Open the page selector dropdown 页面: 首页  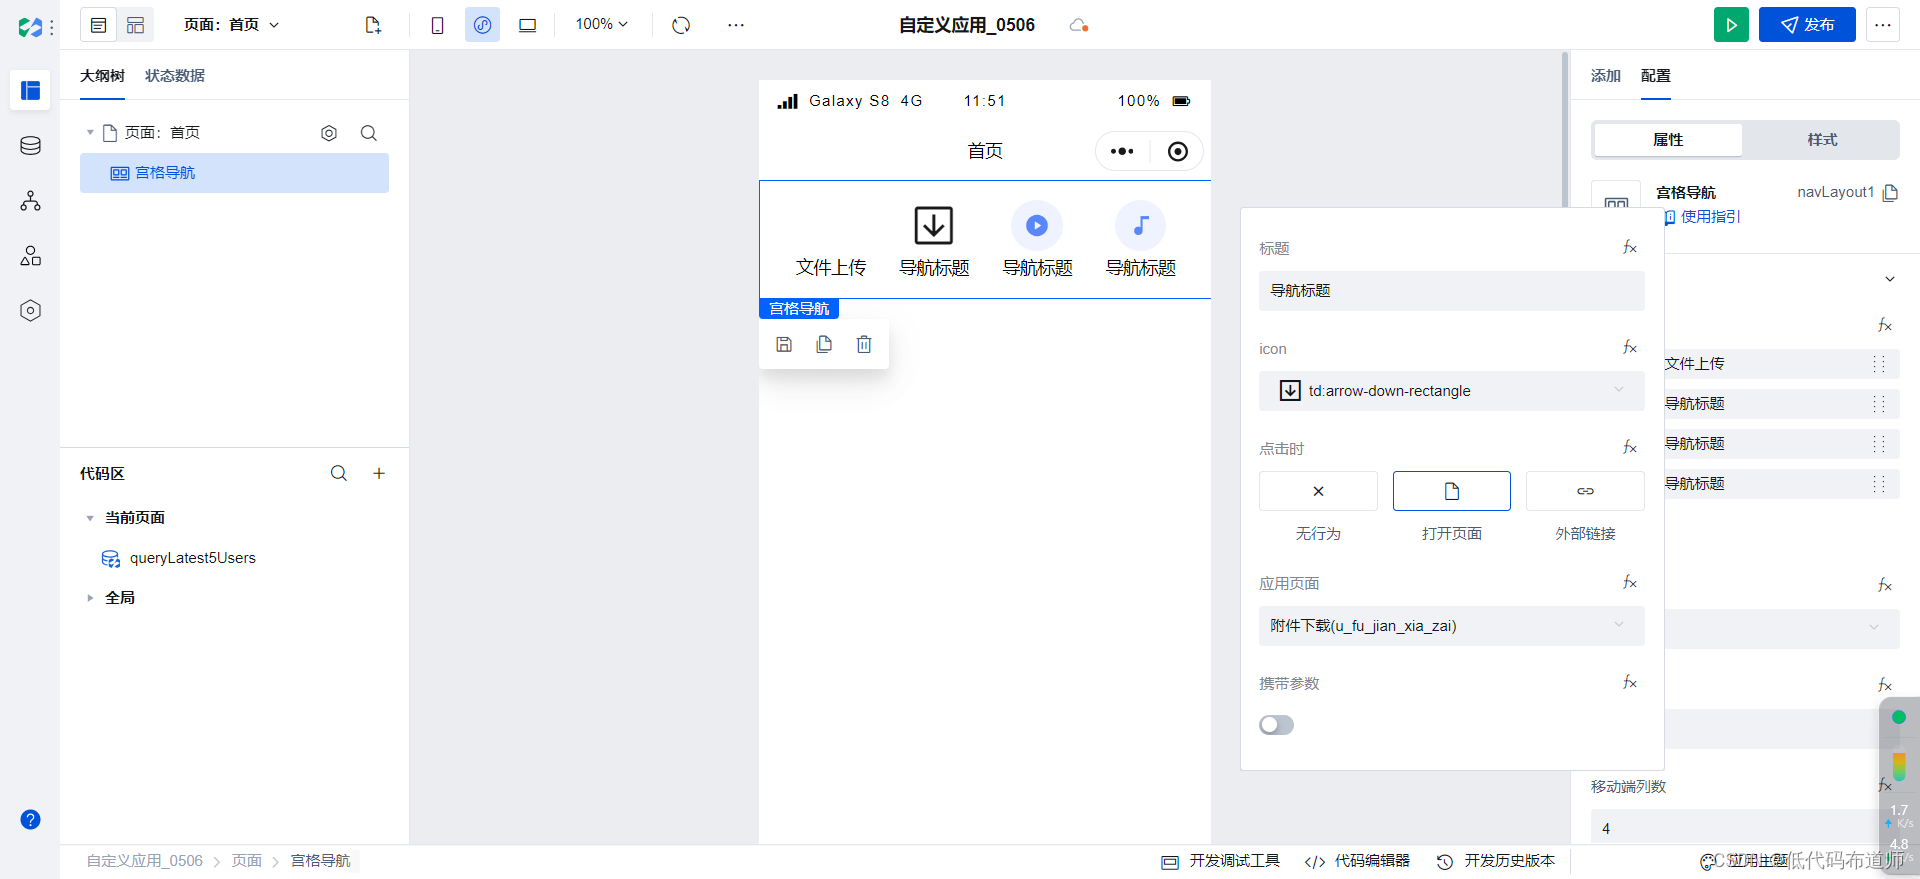232,25
